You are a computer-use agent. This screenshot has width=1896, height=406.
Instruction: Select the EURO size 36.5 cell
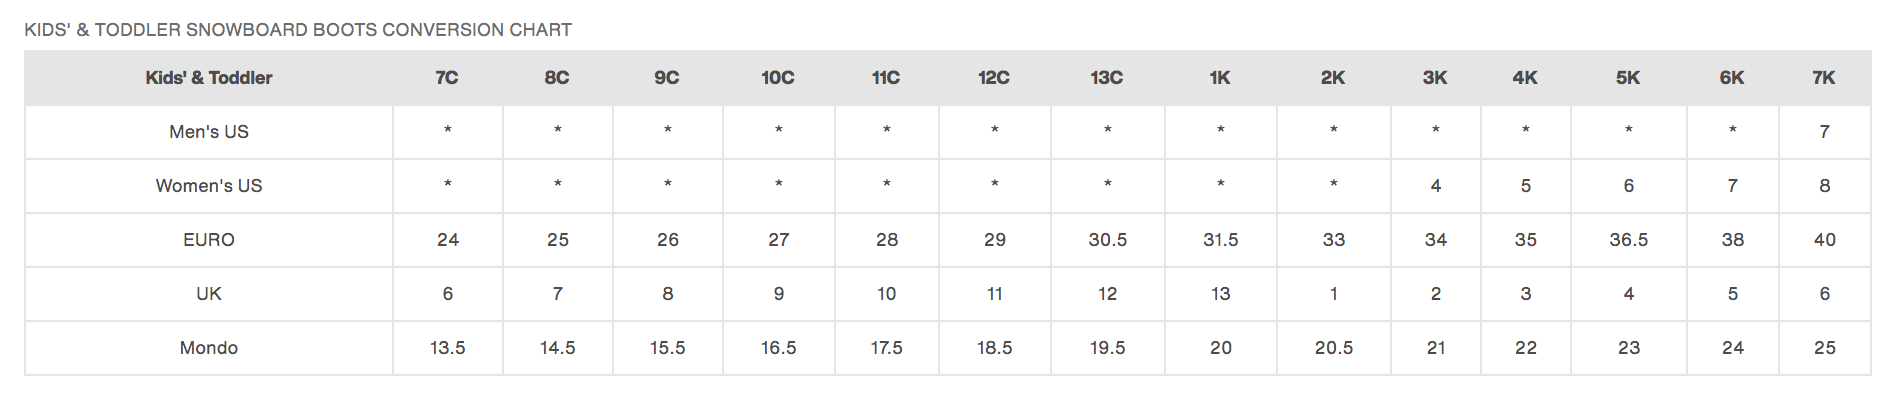pos(1628,240)
